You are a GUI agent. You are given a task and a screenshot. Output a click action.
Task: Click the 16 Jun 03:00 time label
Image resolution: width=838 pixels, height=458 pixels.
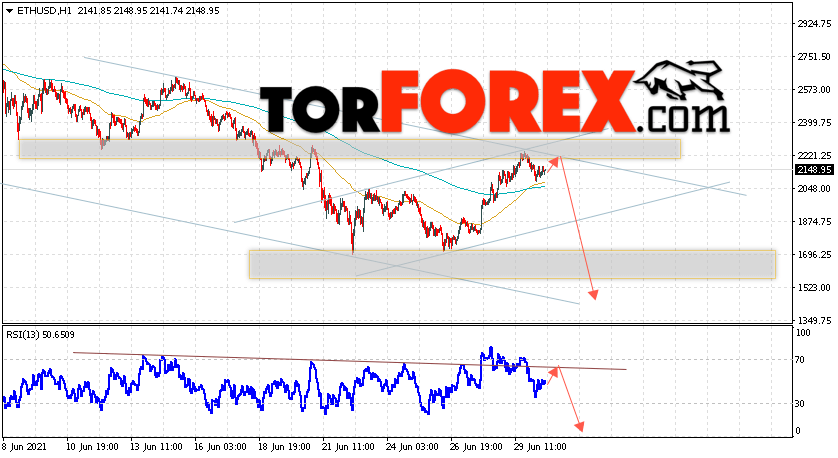[x=220, y=447]
